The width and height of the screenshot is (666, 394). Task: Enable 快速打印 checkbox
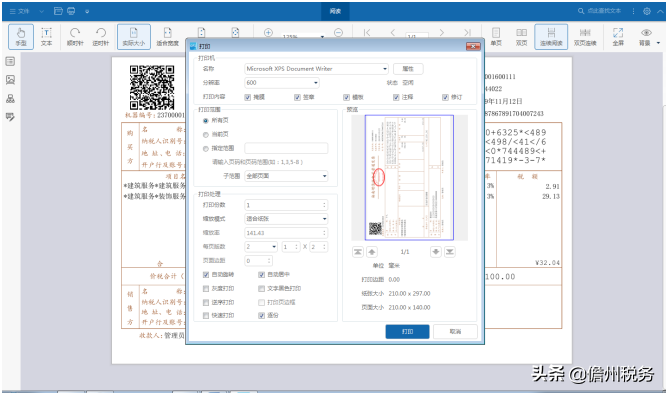[206, 315]
